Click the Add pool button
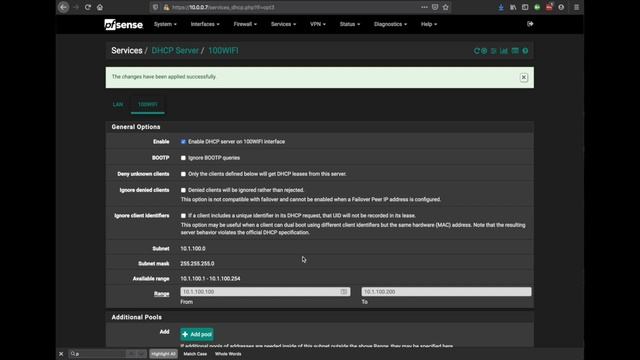Viewport: 640px width, 360px height. 197,334
